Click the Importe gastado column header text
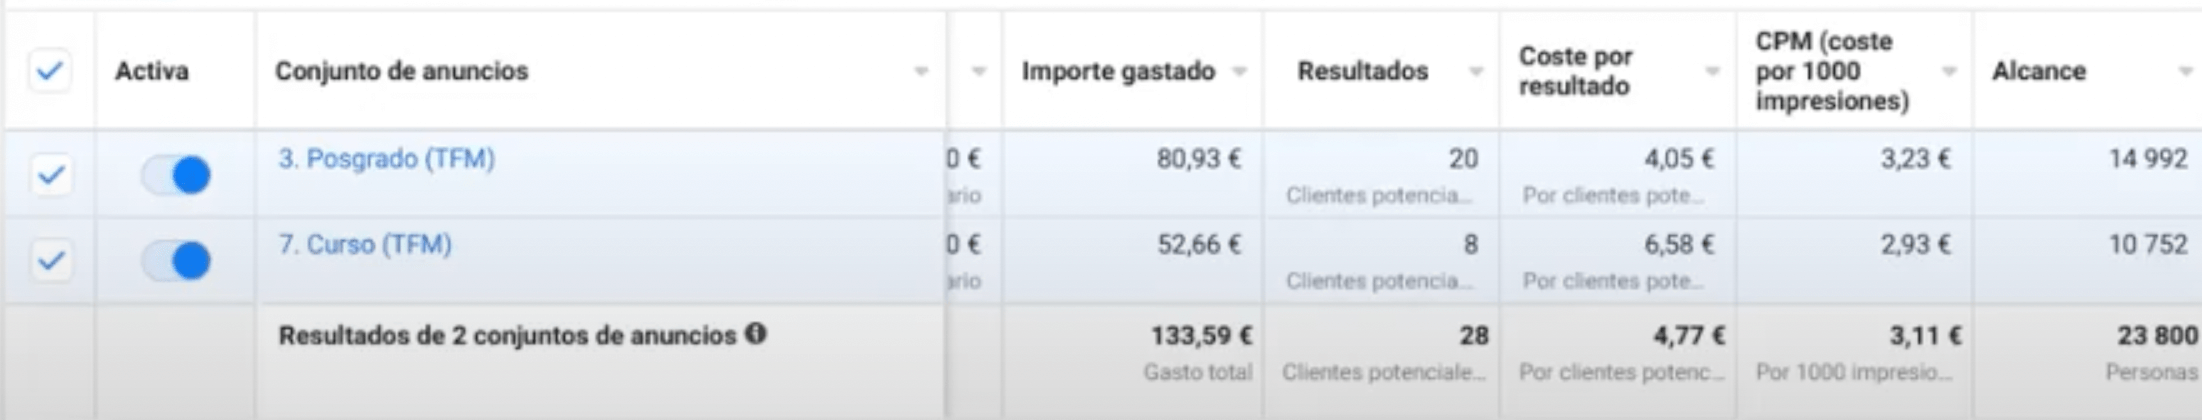 (1118, 71)
